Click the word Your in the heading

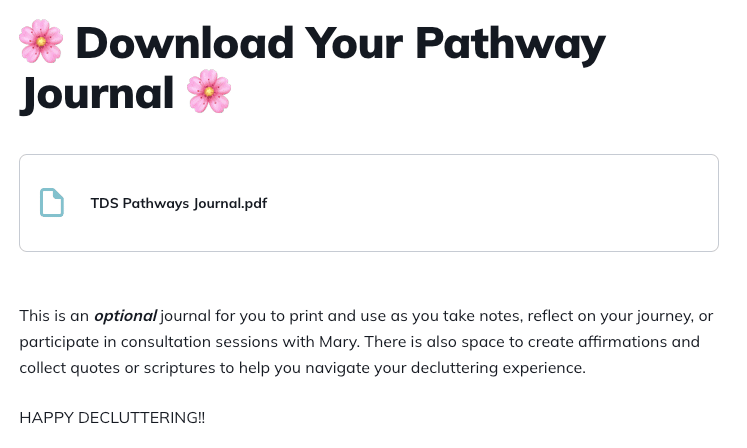(354, 43)
